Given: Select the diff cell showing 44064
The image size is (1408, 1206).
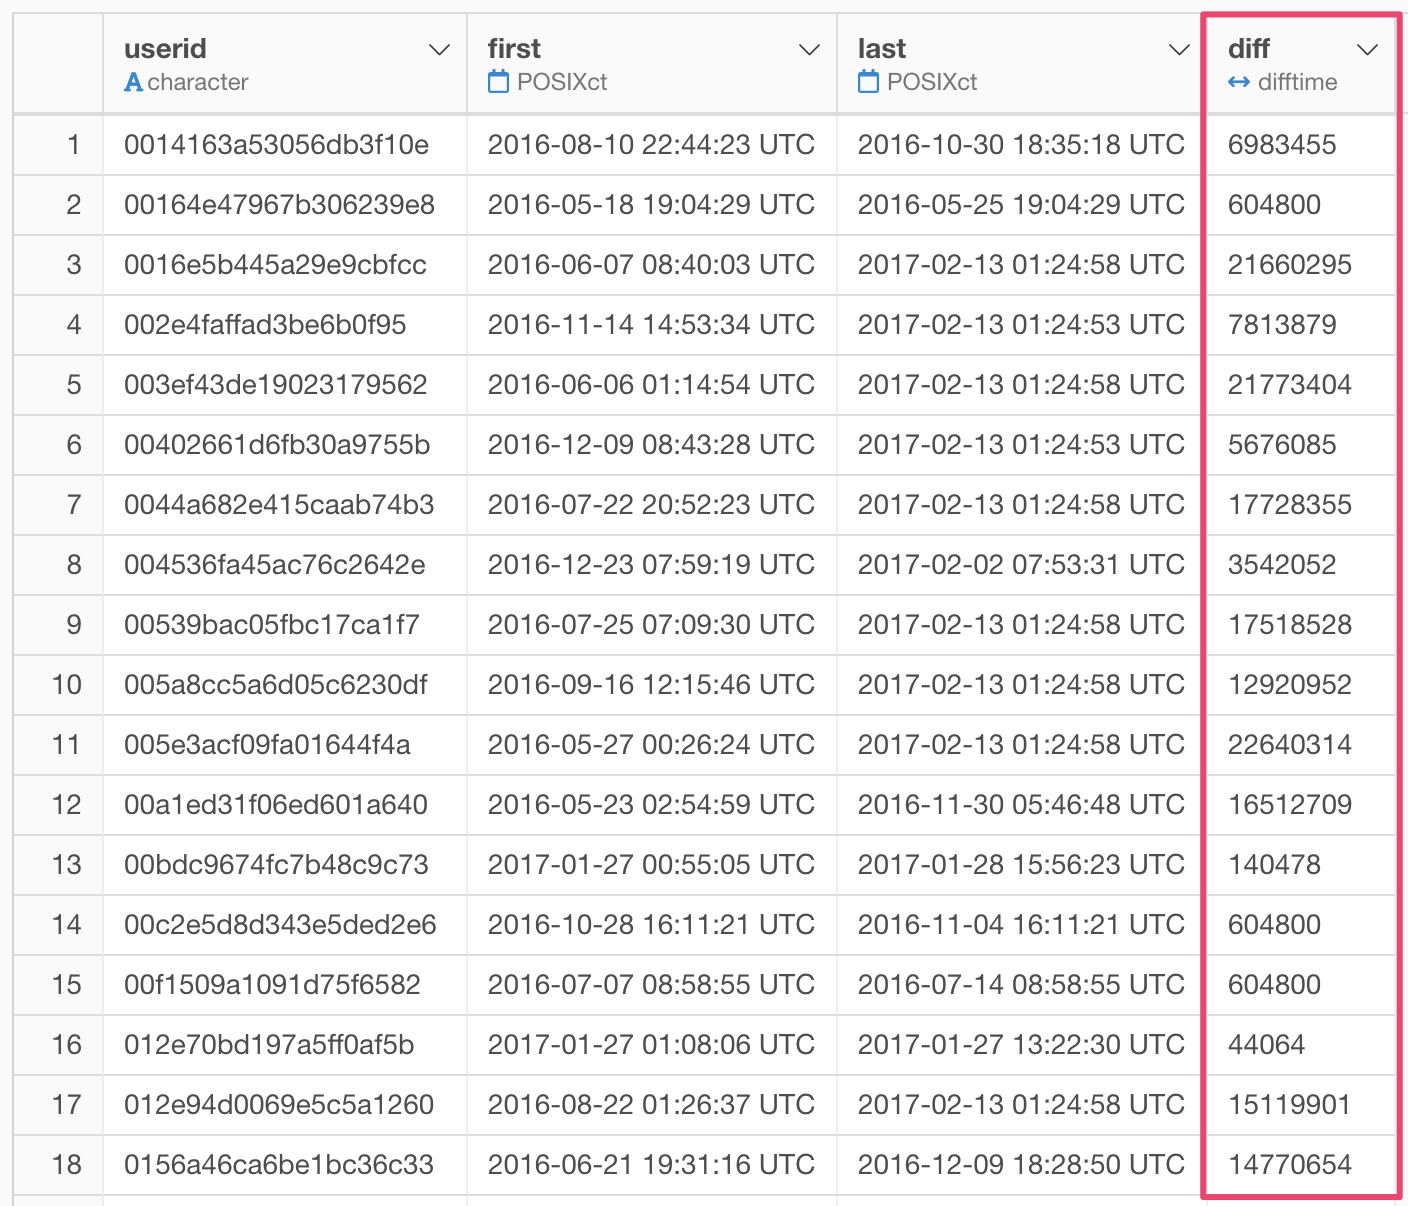Looking at the screenshot, I should coord(1266,1045).
